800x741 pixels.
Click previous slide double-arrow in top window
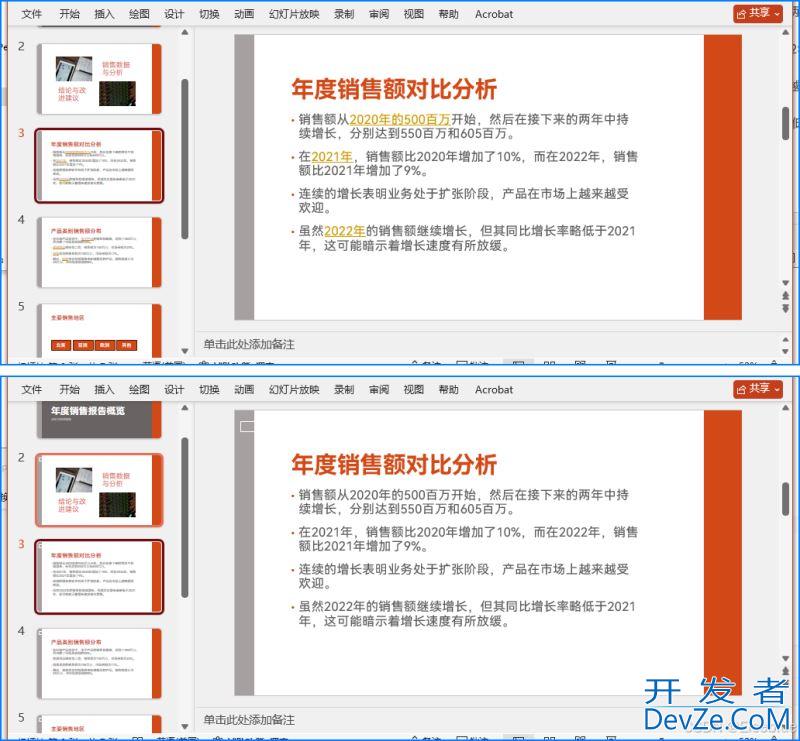pyautogui.click(x=786, y=296)
